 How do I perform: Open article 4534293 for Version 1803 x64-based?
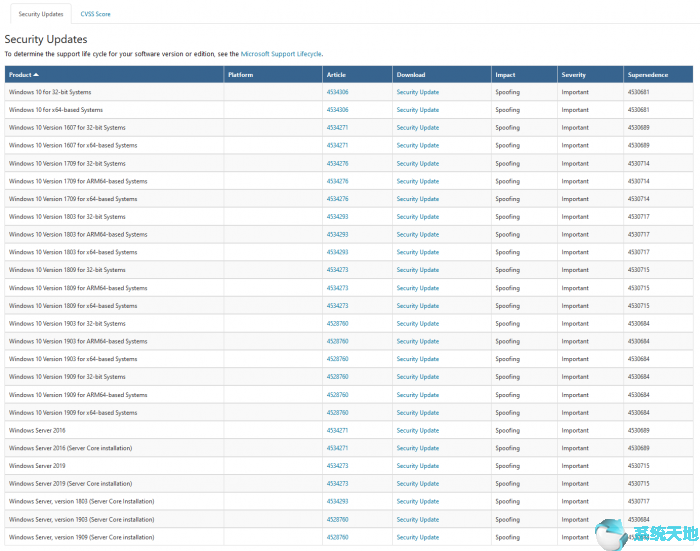[337, 252]
